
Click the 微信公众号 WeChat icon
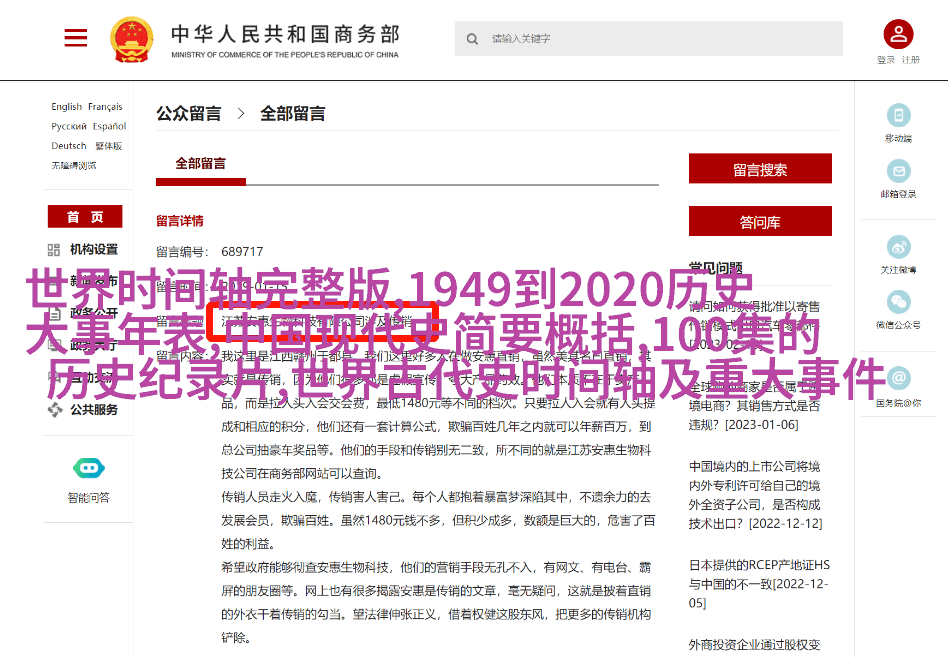pyautogui.click(x=898, y=302)
